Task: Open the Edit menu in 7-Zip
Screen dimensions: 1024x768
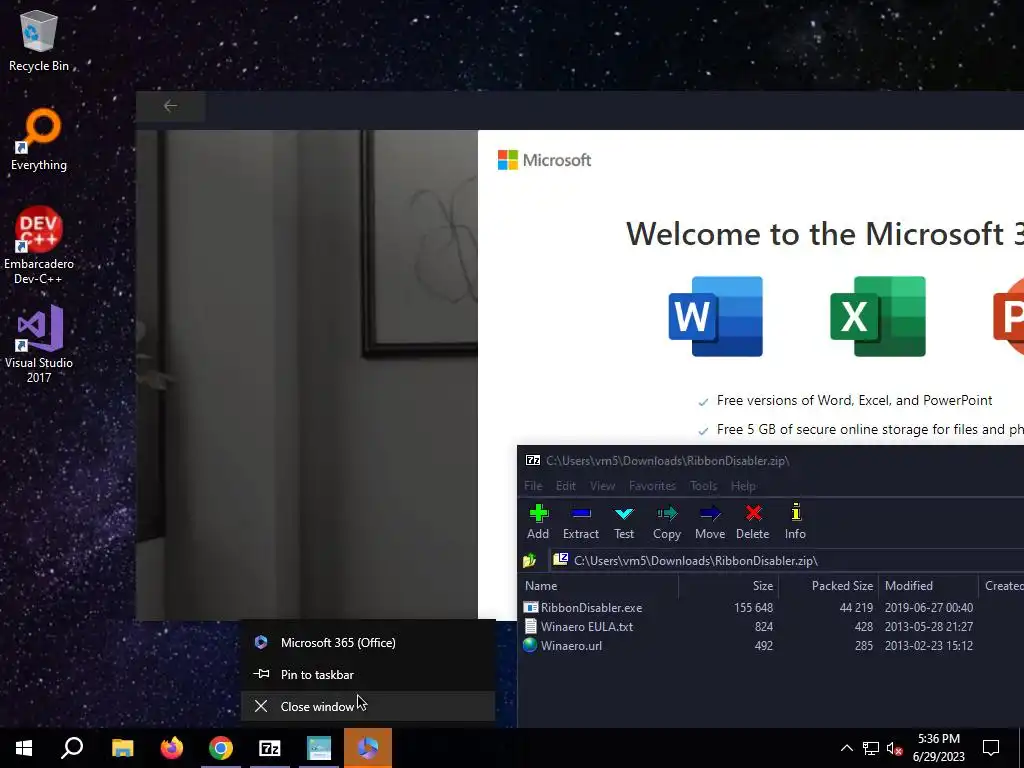Action: click(566, 486)
